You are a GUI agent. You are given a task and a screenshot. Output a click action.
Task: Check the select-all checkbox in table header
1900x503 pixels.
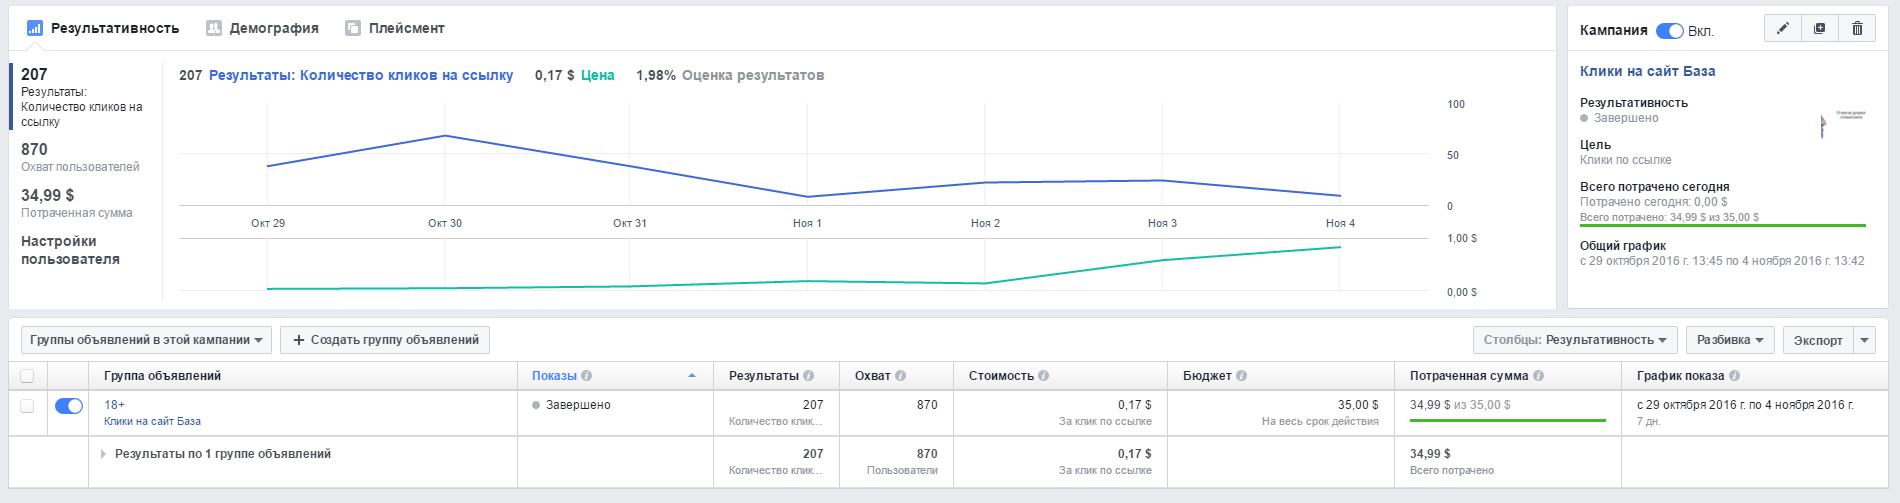[27, 376]
